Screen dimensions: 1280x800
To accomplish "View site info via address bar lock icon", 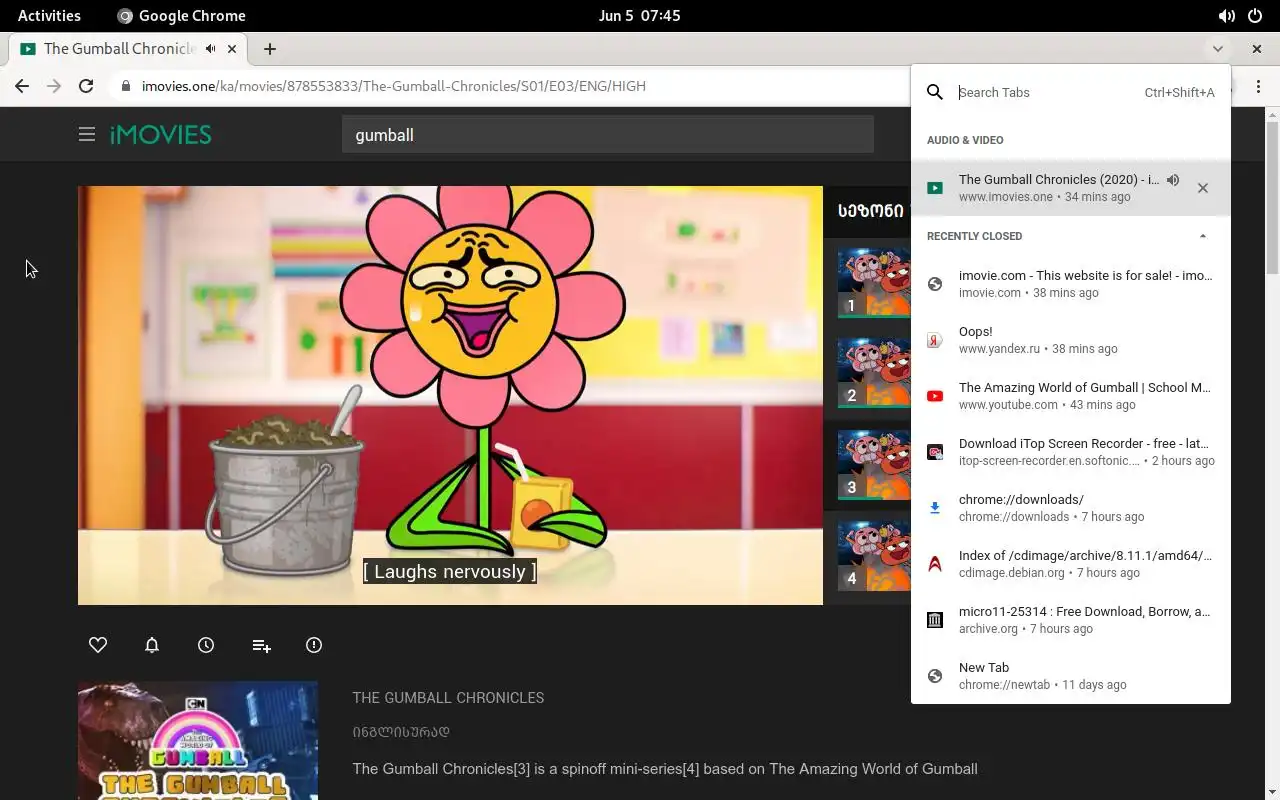I will coord(125,86).
